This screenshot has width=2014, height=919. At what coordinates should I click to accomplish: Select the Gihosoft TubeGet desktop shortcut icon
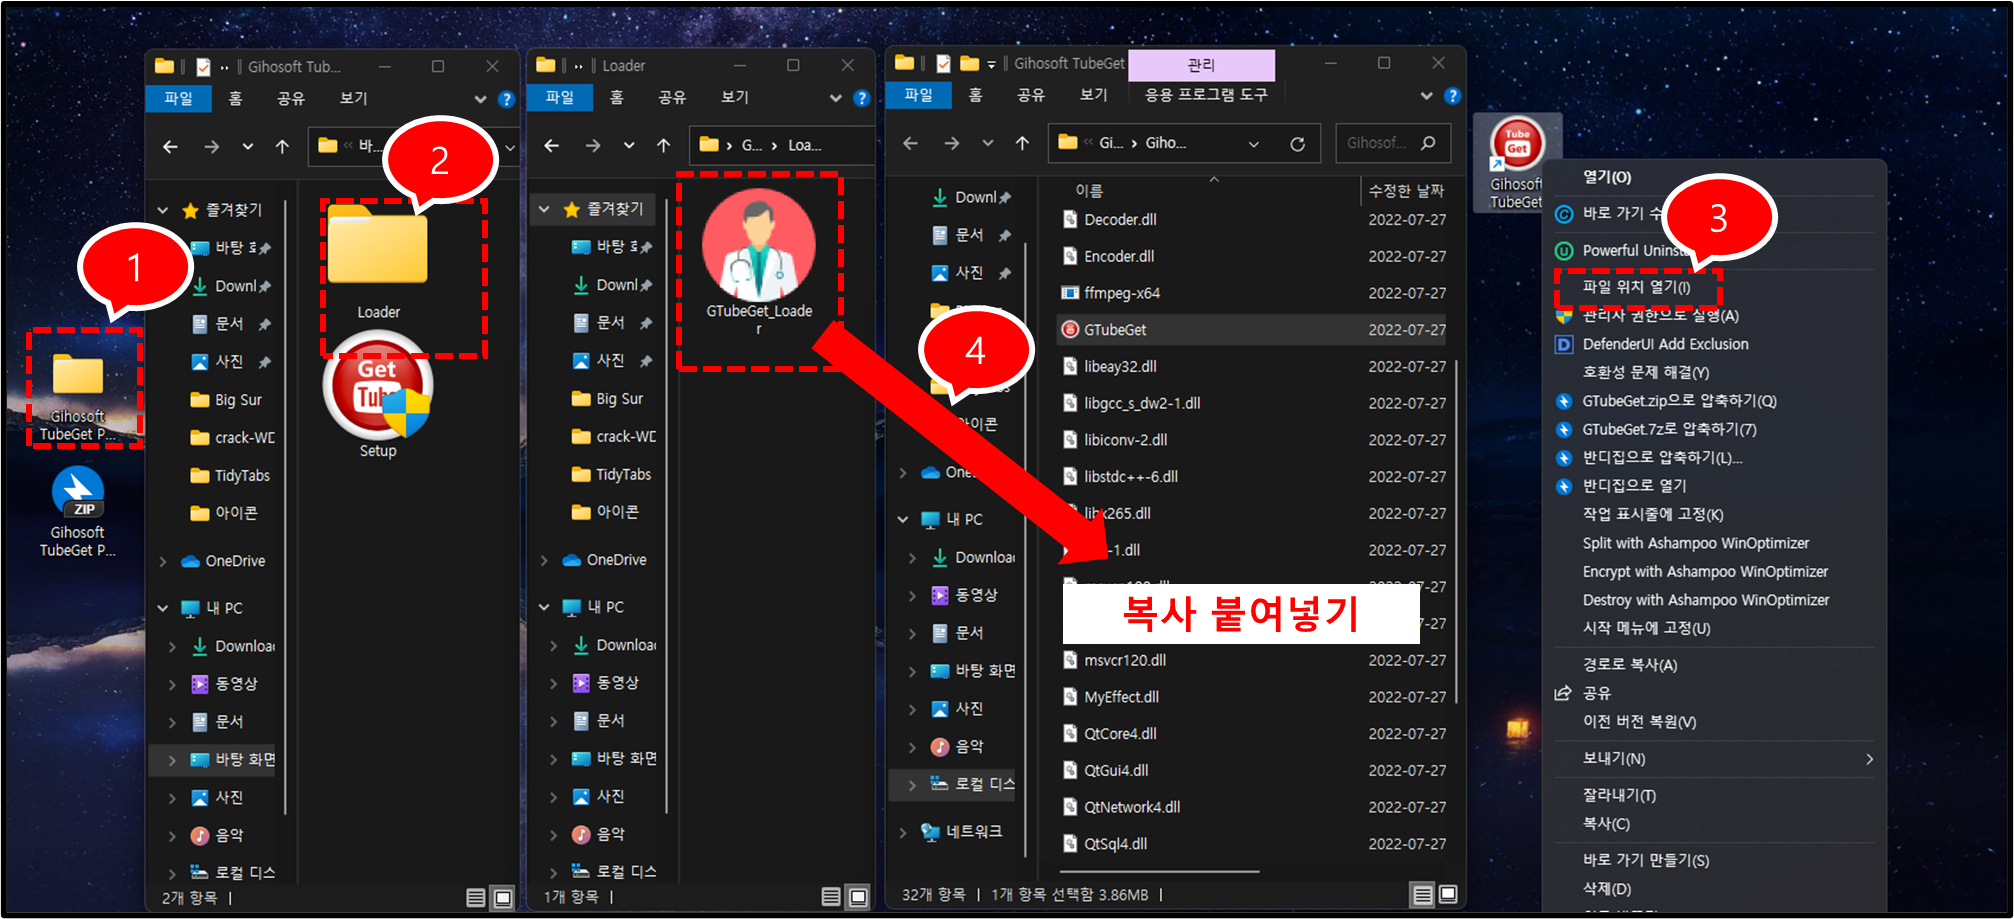click(x=1517, y=162)
